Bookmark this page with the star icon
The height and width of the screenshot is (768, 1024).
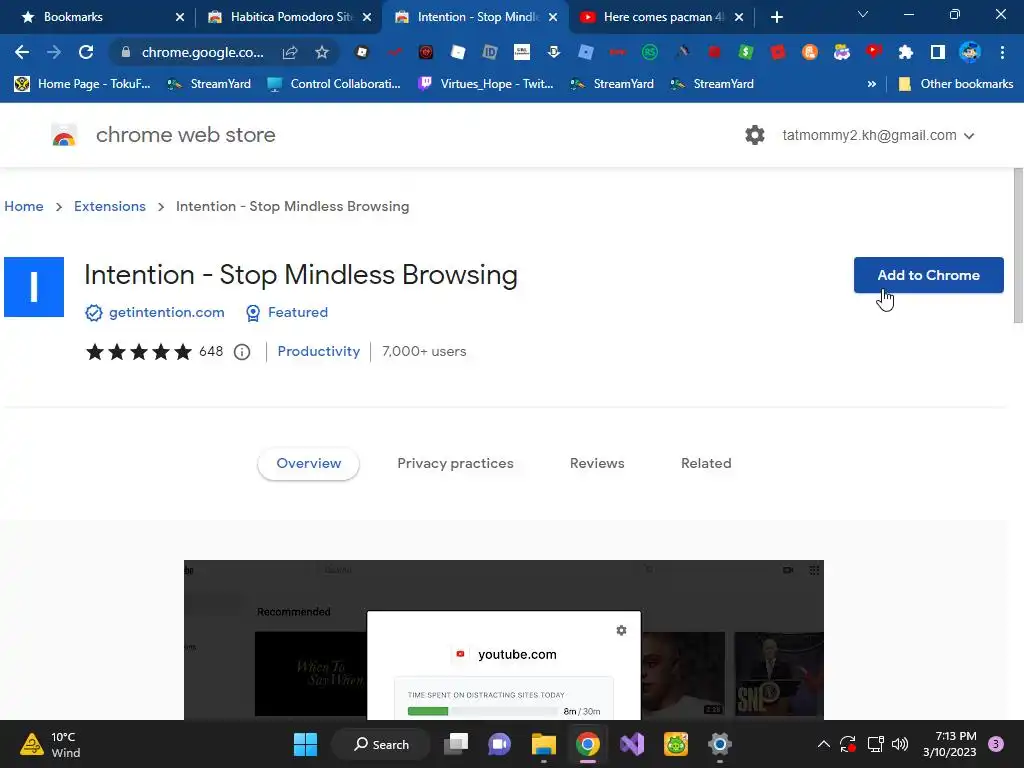[321, 52]
